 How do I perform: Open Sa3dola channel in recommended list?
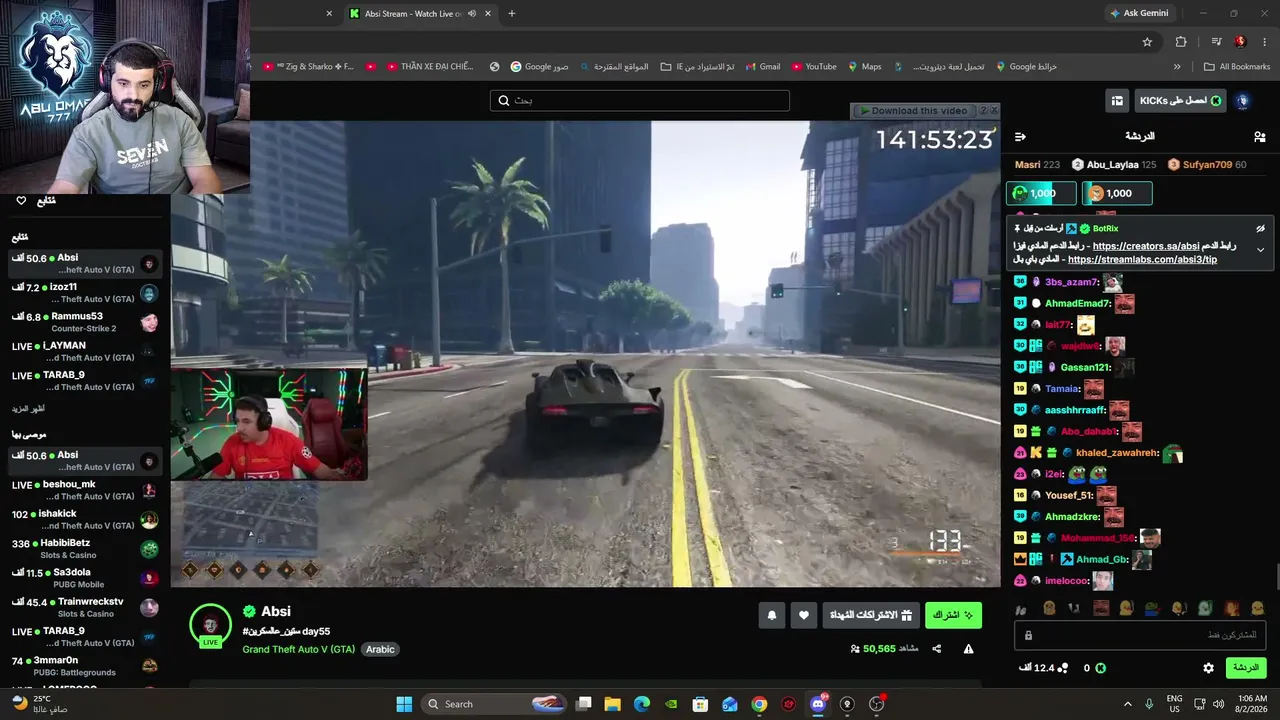click(x=85, y=578)
